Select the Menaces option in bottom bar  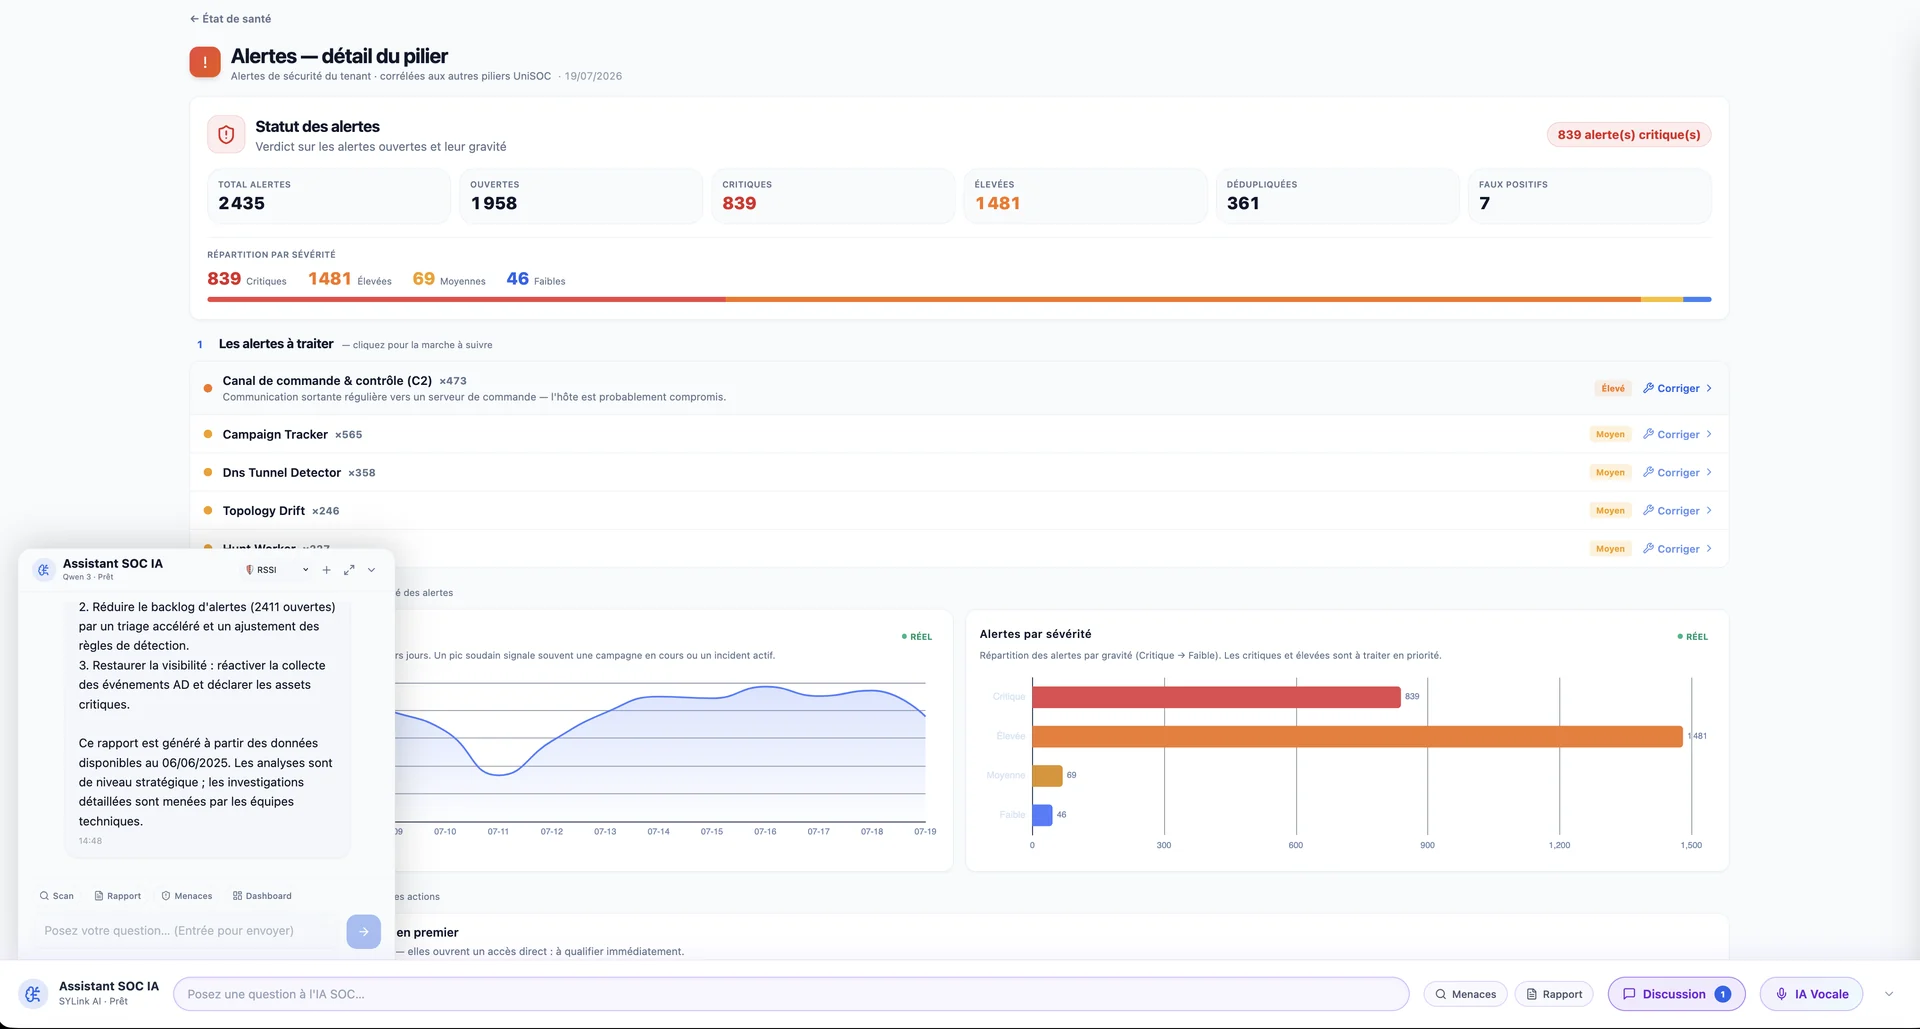point(1466,994)
